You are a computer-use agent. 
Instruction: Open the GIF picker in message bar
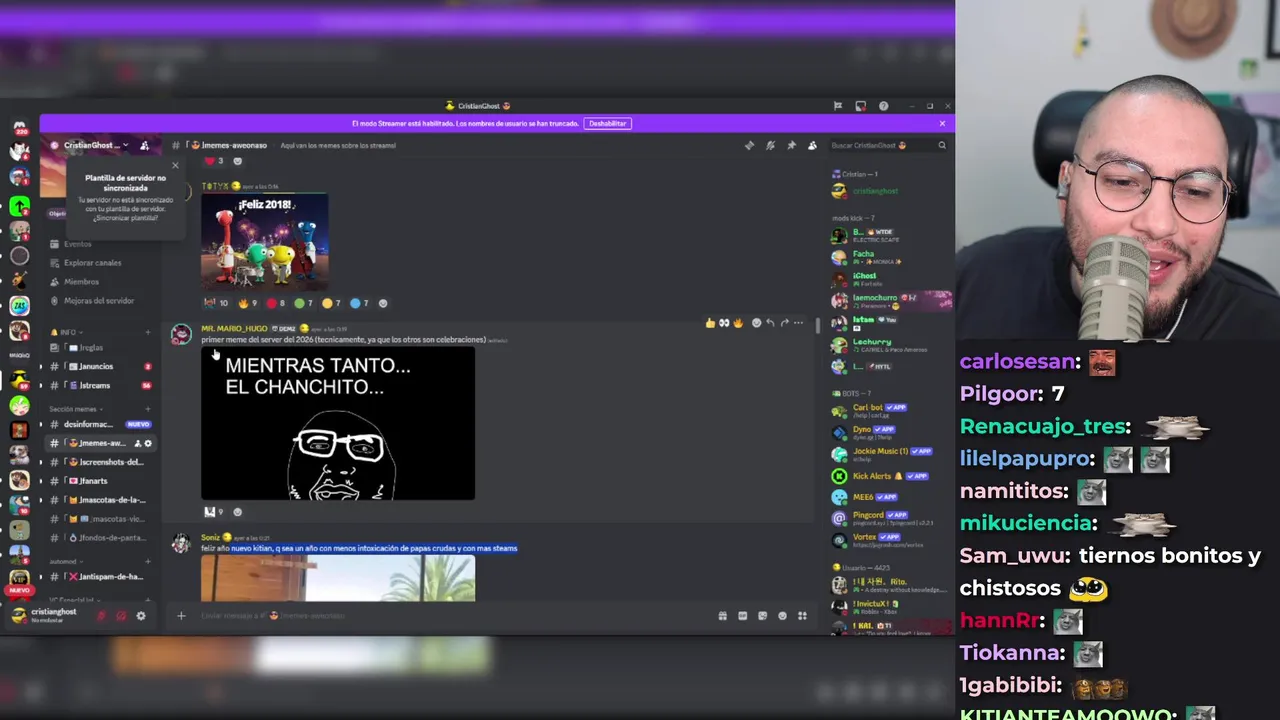coord(742,616)
